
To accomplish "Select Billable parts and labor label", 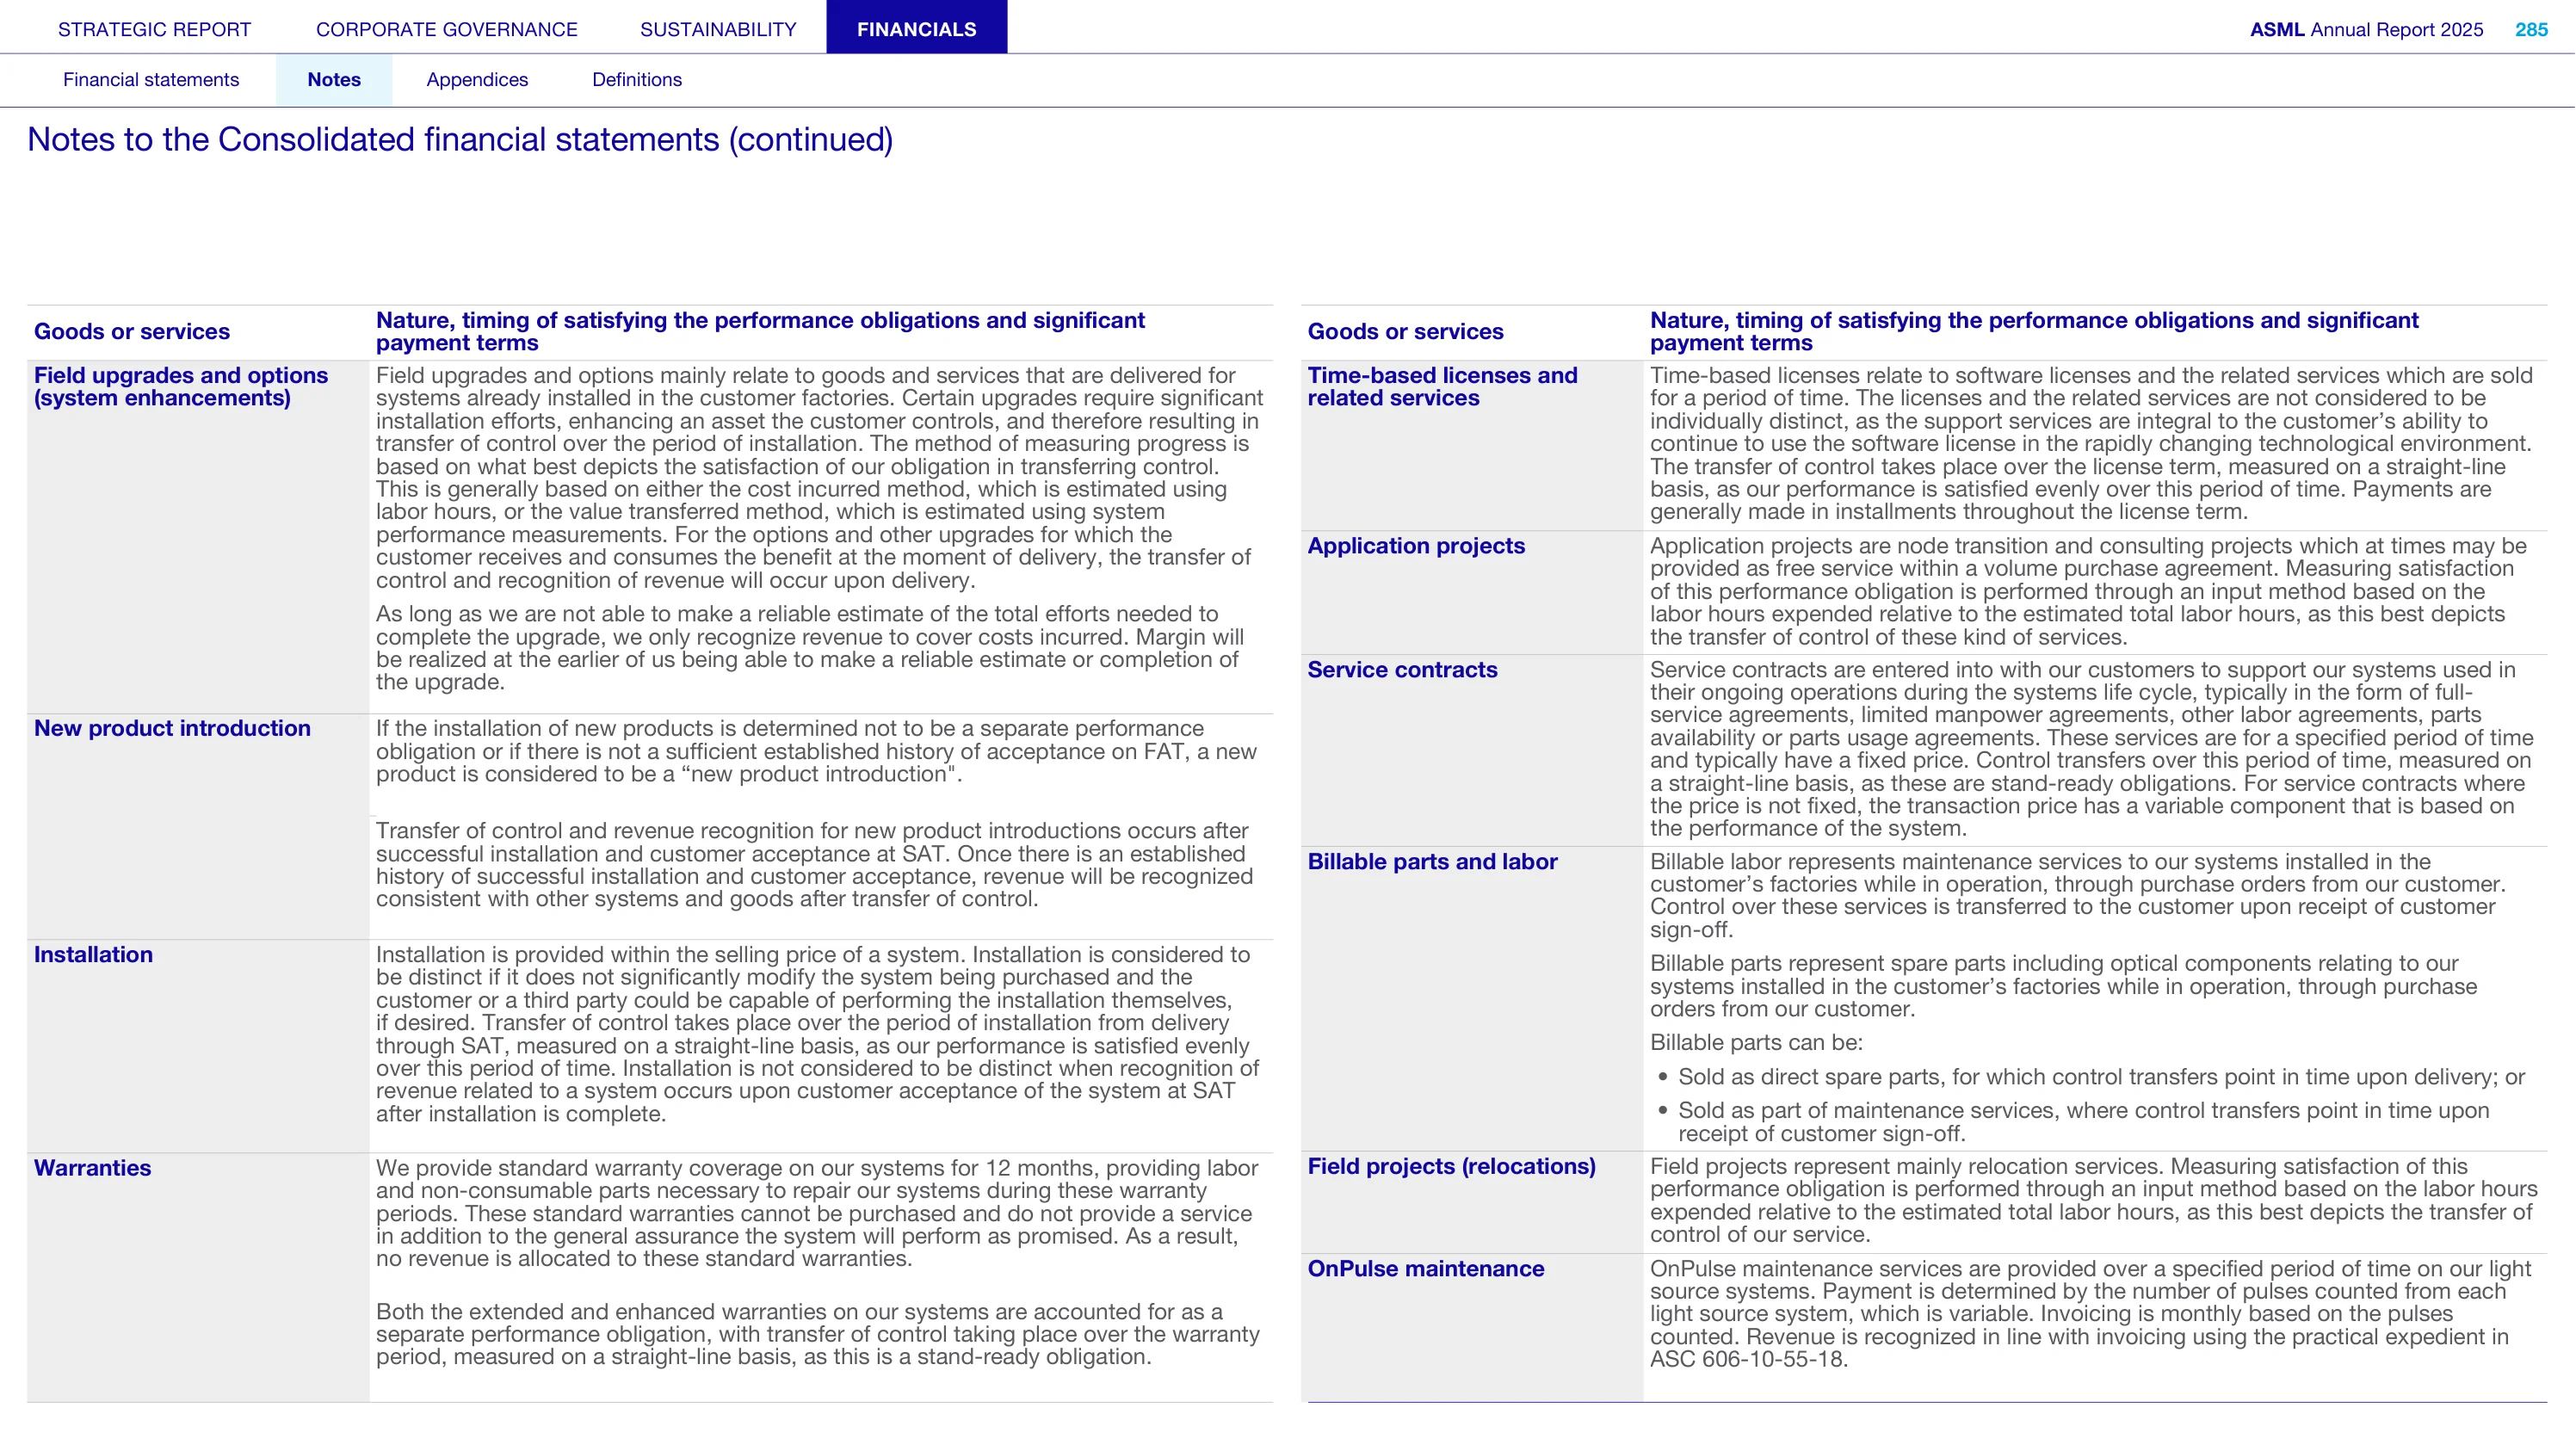I will (x=1432, y=862).
